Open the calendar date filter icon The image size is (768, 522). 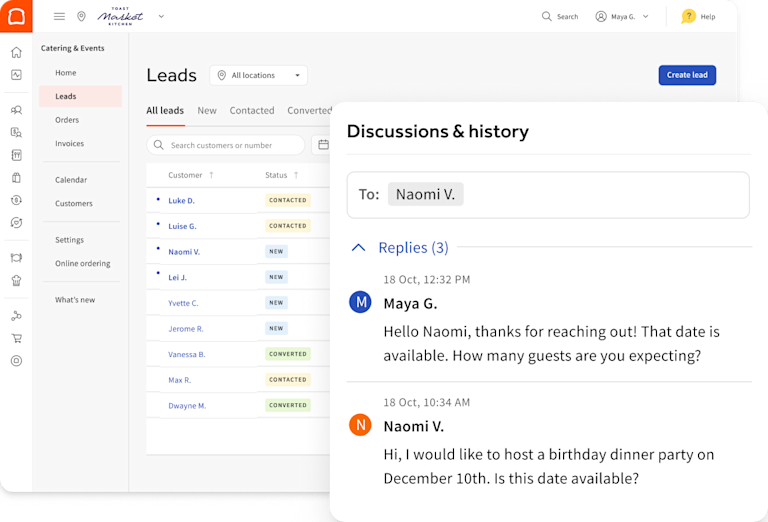323,144
